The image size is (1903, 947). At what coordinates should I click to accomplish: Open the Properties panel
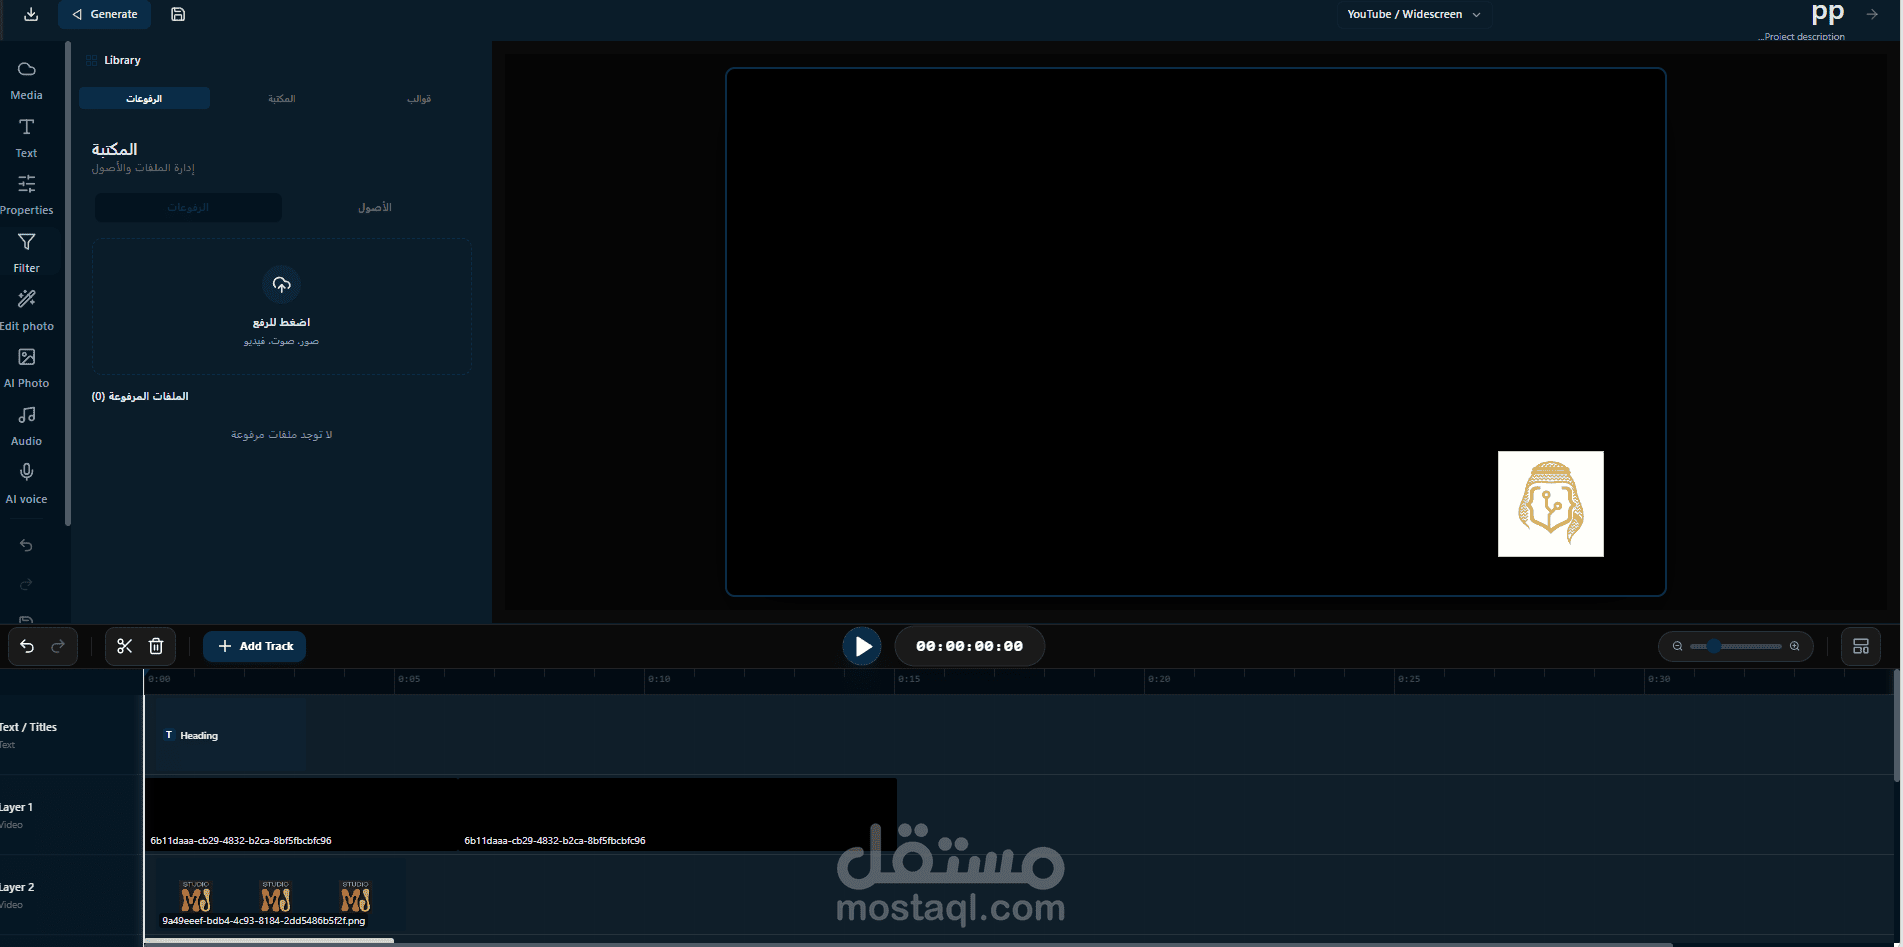pos(26,195)
